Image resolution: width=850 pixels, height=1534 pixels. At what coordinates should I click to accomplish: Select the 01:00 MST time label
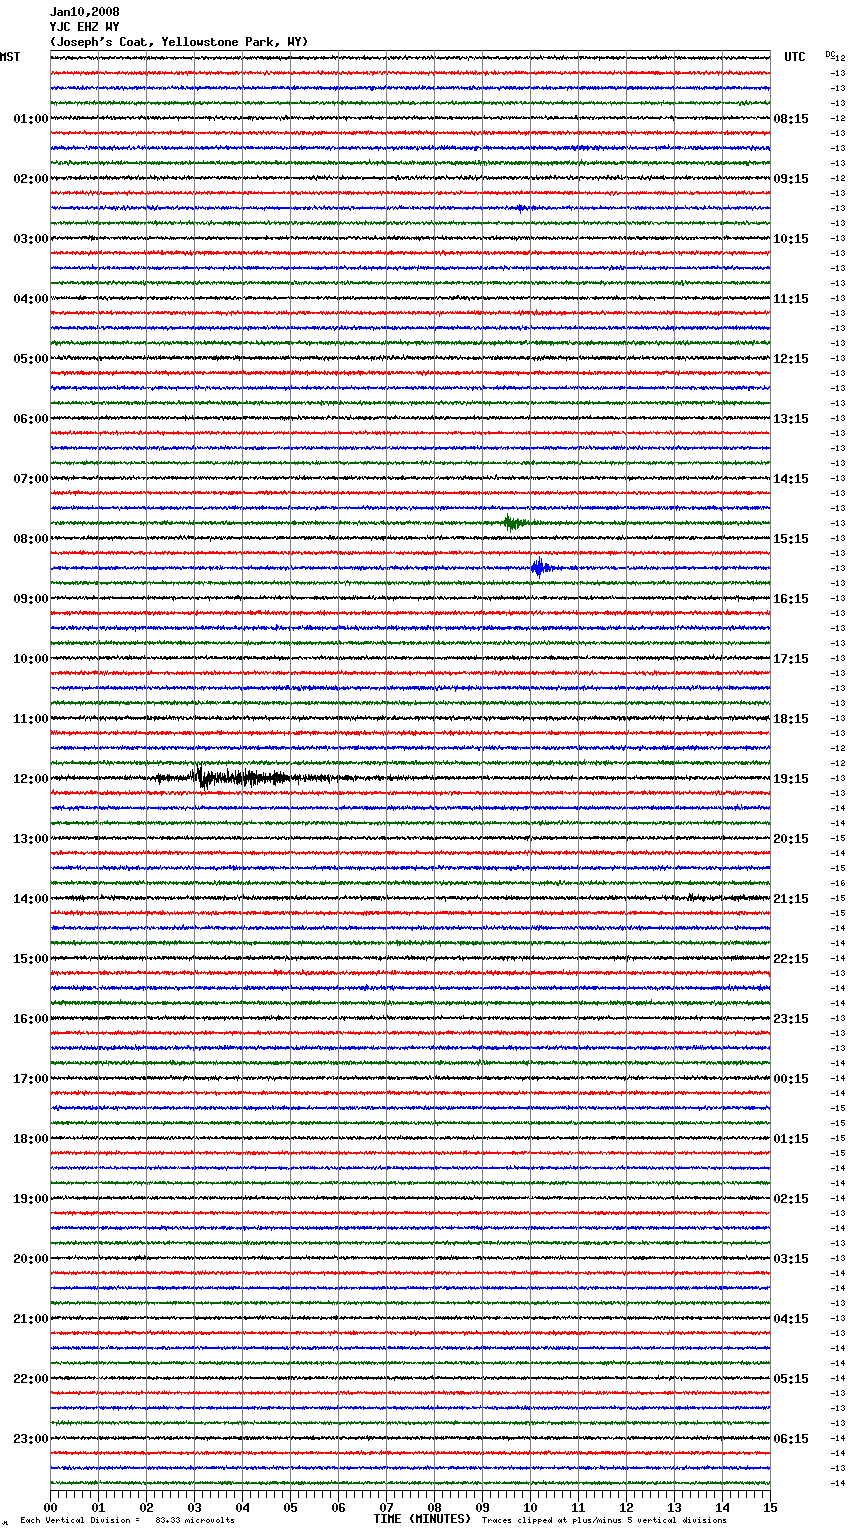click(x=31, y=119)
